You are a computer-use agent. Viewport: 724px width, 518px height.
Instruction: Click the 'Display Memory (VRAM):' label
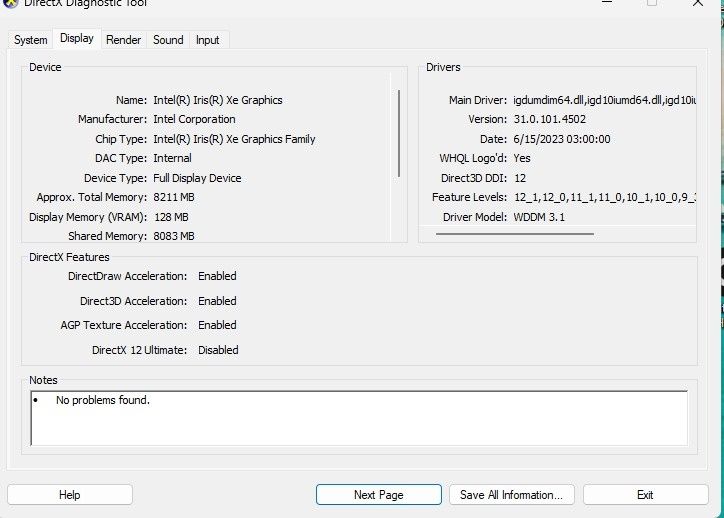coord(88,217)
